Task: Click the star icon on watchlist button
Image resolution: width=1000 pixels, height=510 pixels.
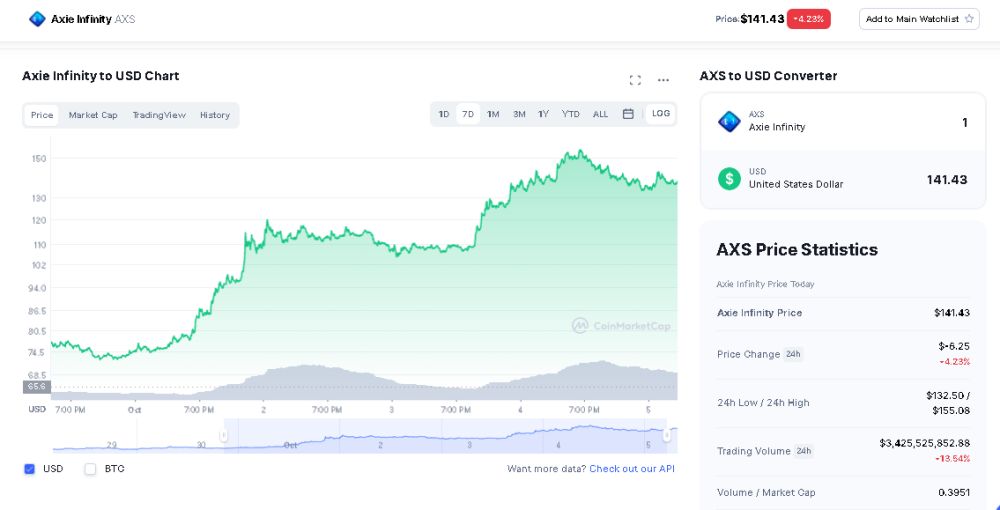Action: (969, 19)
